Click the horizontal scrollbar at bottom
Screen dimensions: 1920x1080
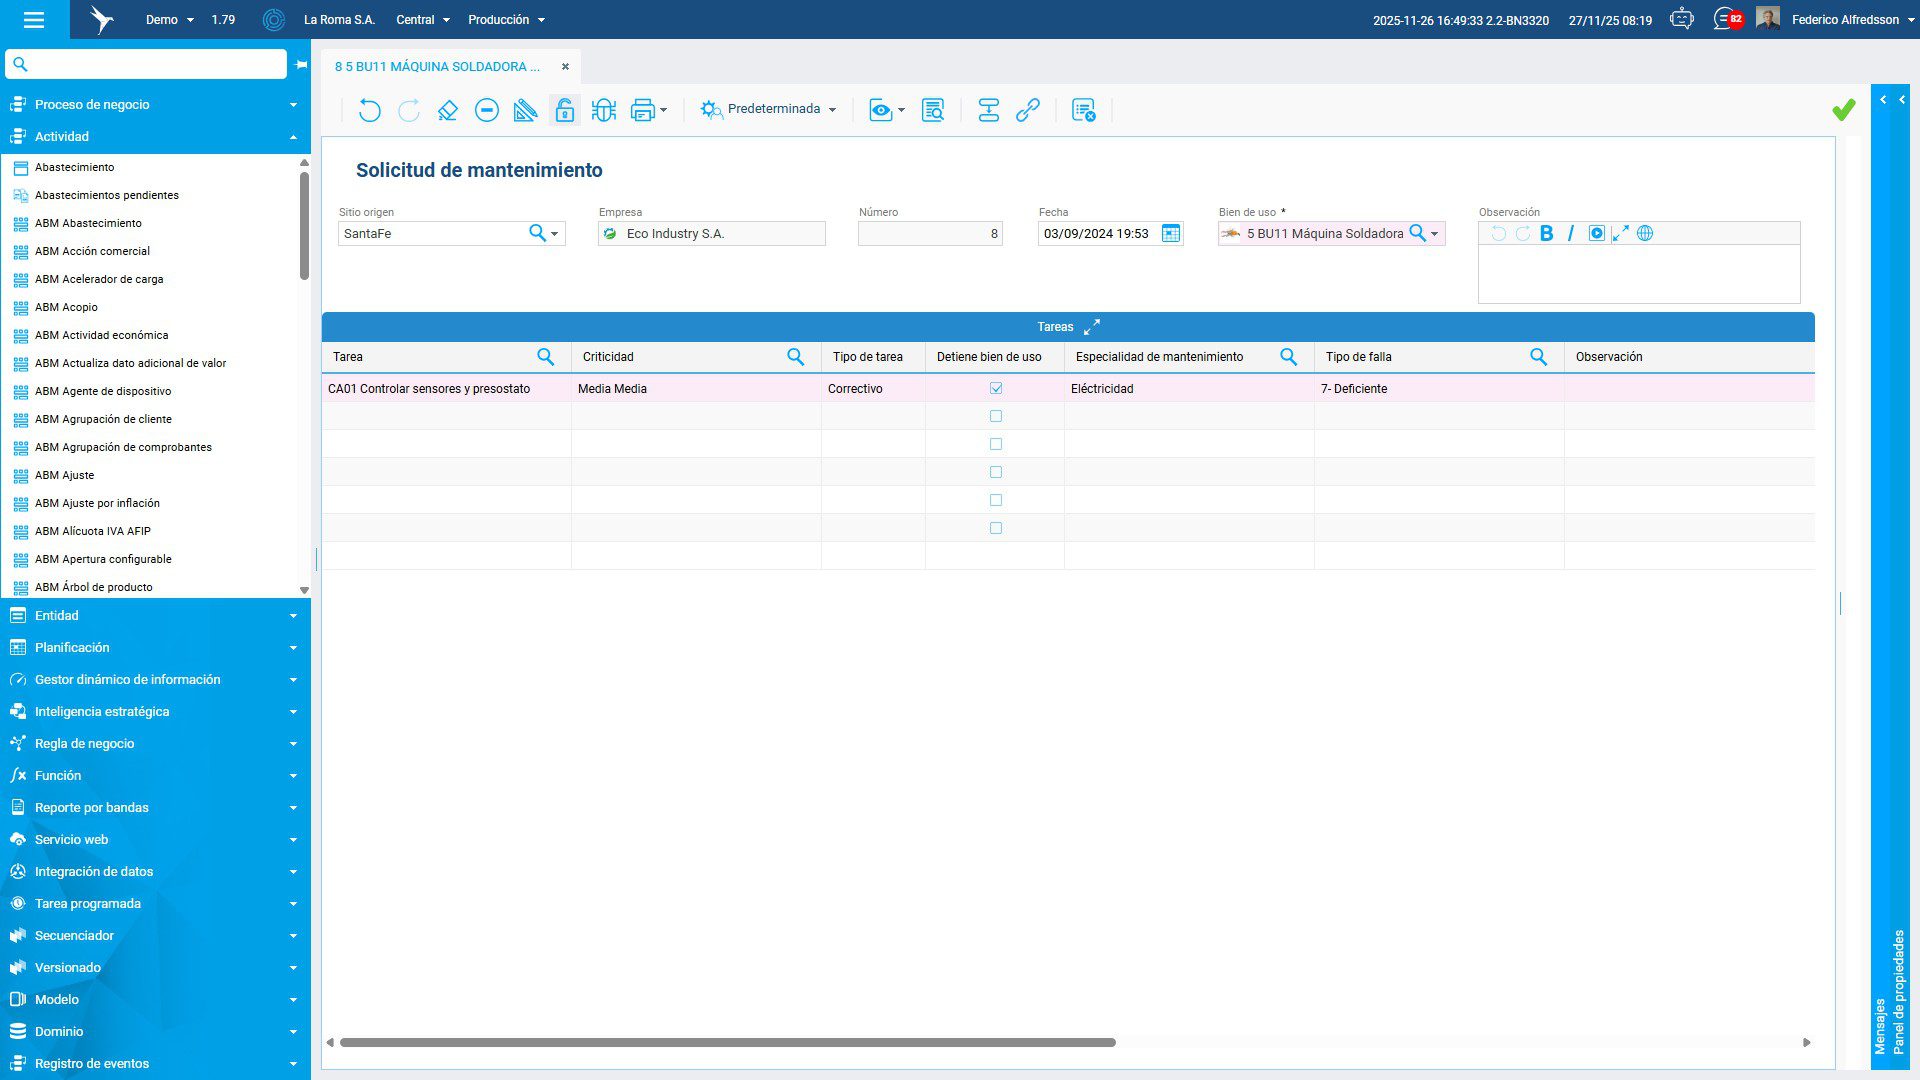(727, 1042)
